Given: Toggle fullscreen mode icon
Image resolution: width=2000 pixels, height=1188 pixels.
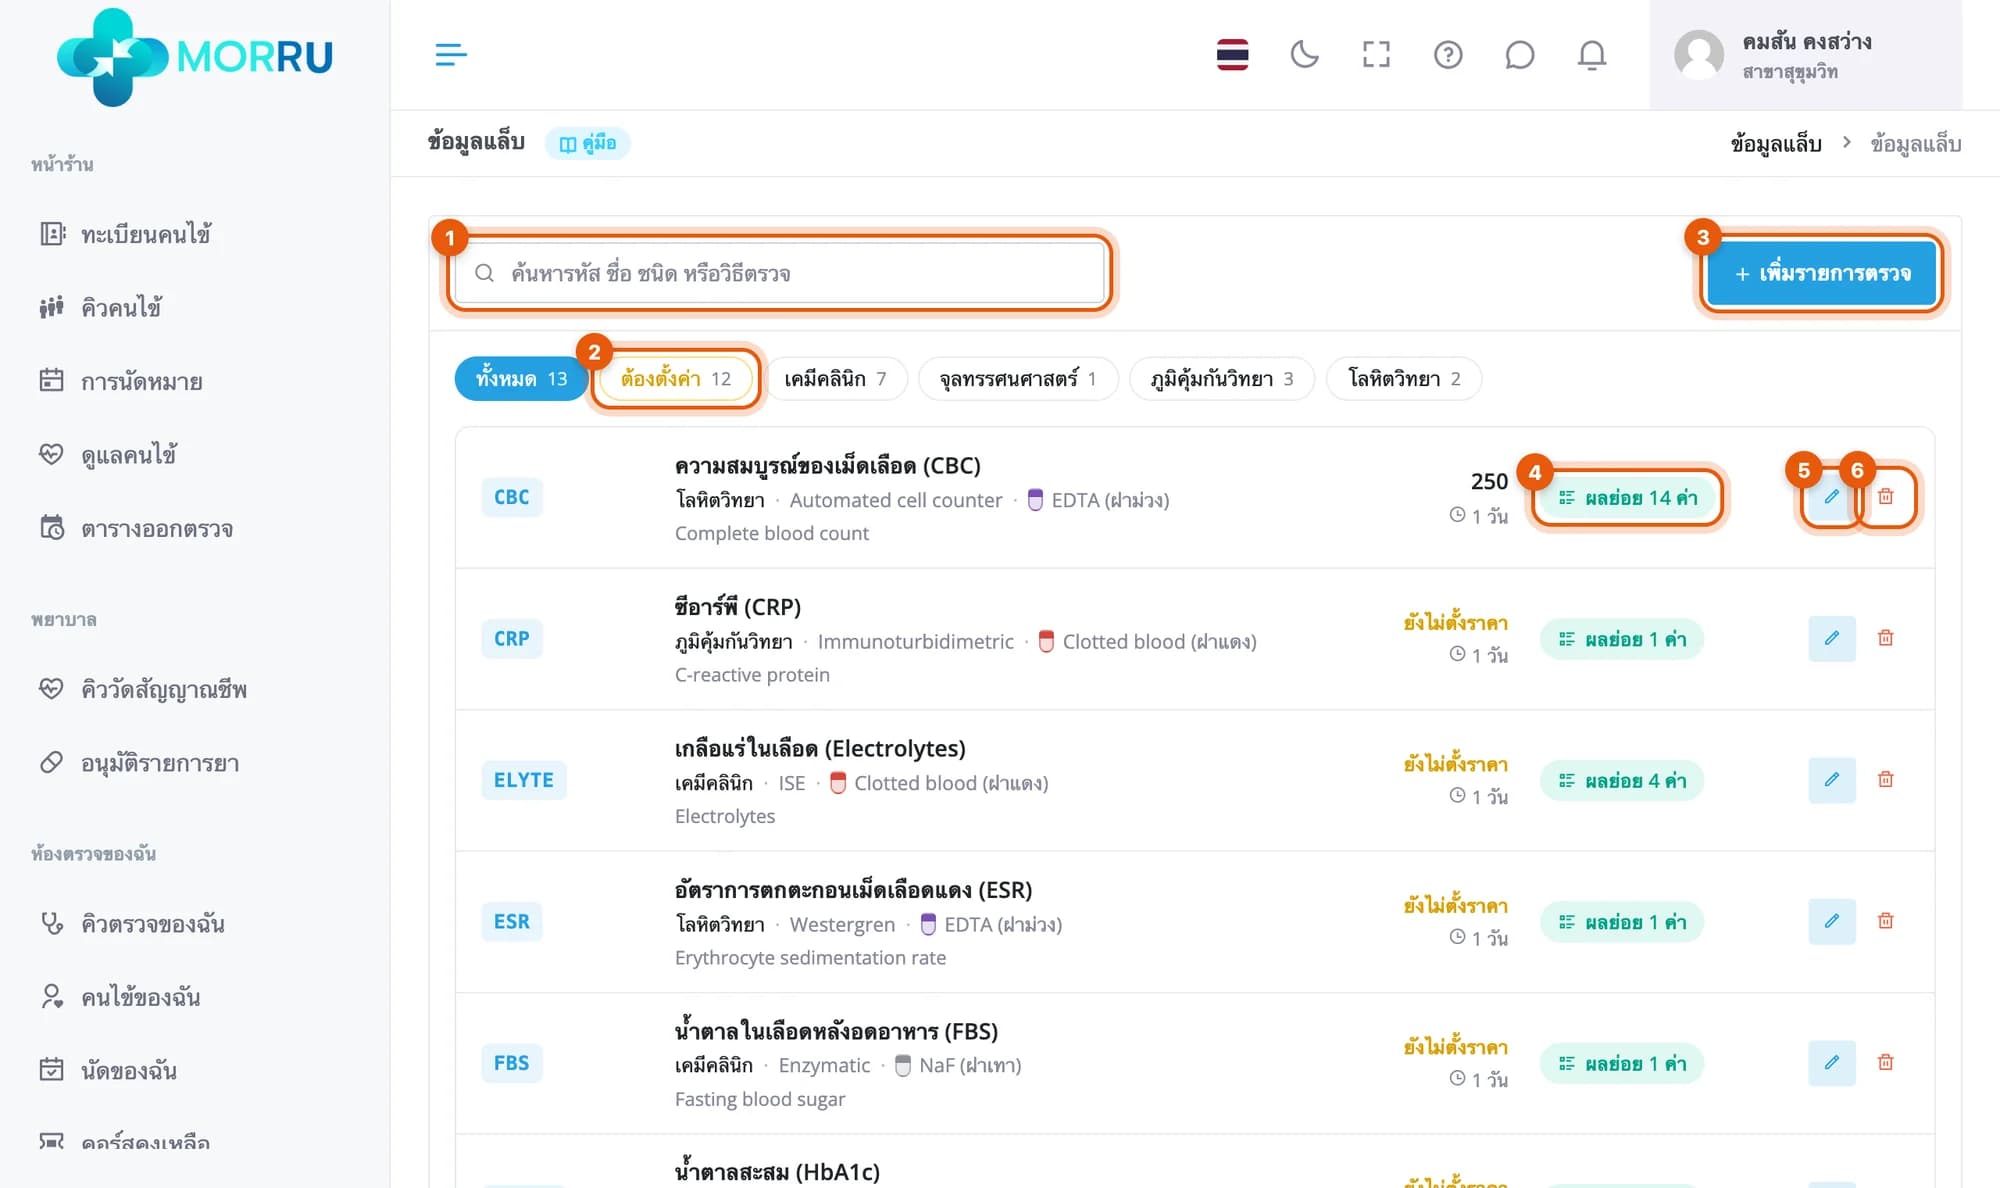Looking at the screenshot, I should click(1376, 54).
